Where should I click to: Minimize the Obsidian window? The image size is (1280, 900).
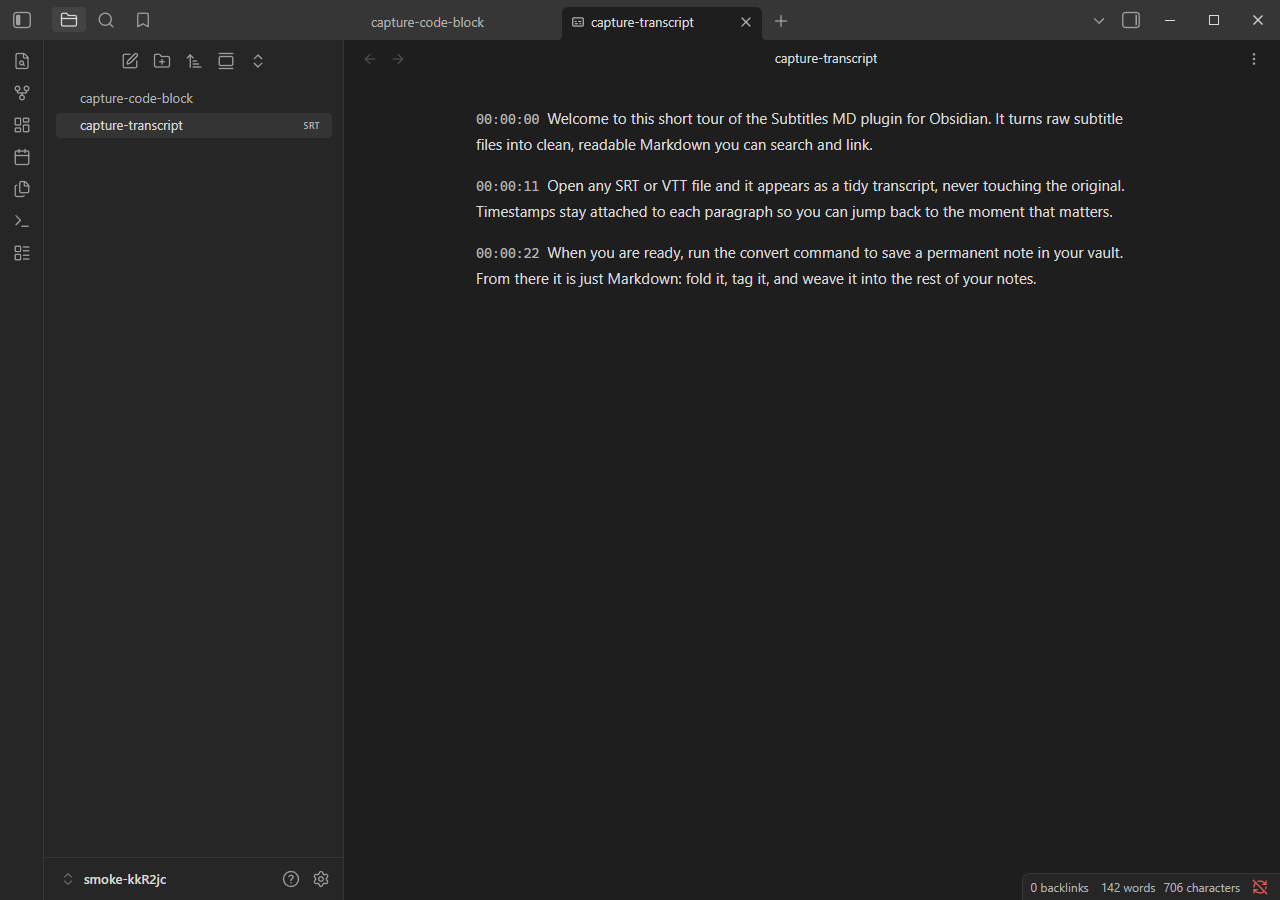[1170, 20]
